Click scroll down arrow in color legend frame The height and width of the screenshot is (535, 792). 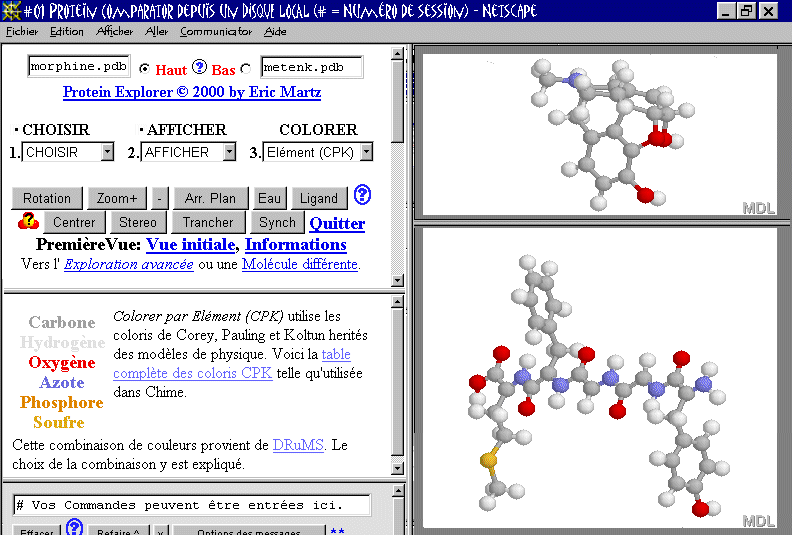click(398, 468)
